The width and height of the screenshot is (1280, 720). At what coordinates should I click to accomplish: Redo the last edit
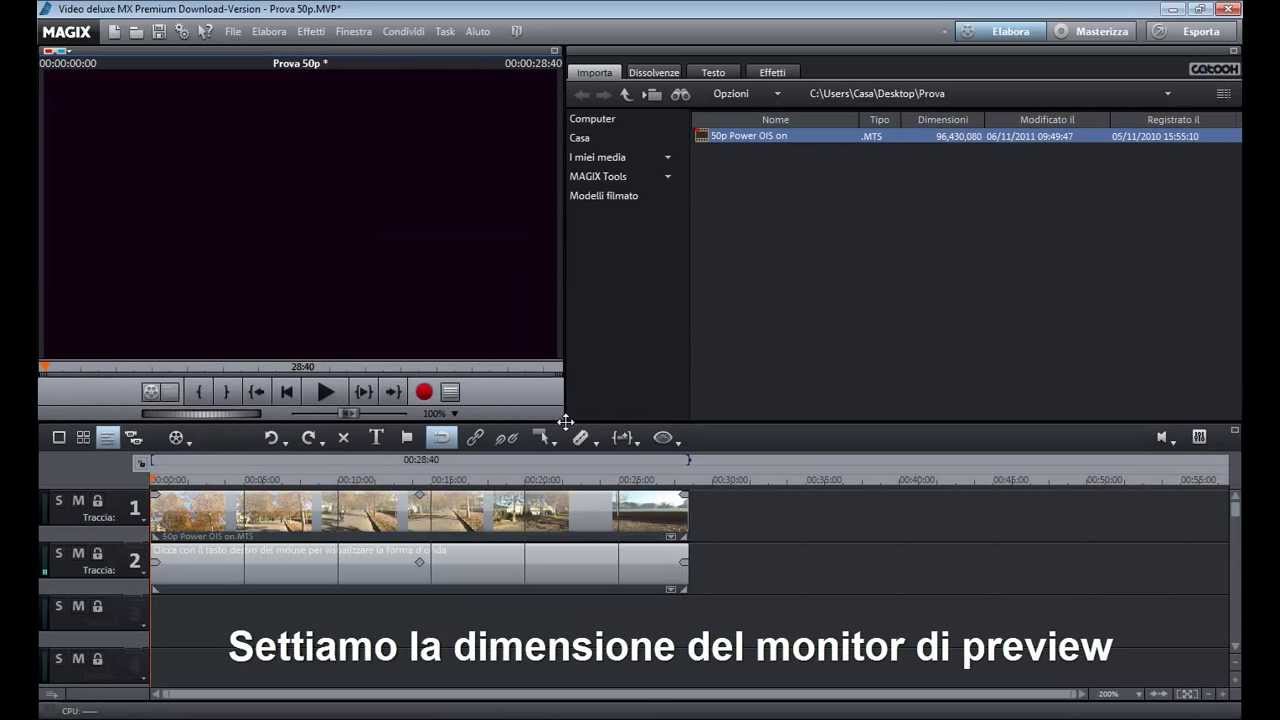(308, 438)
